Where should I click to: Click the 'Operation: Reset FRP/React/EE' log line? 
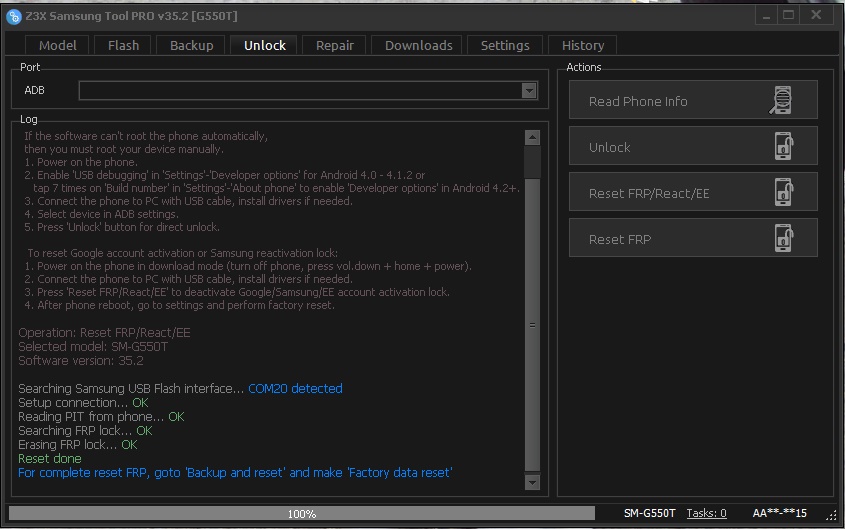pyautogui.click(x=104, y=332)
